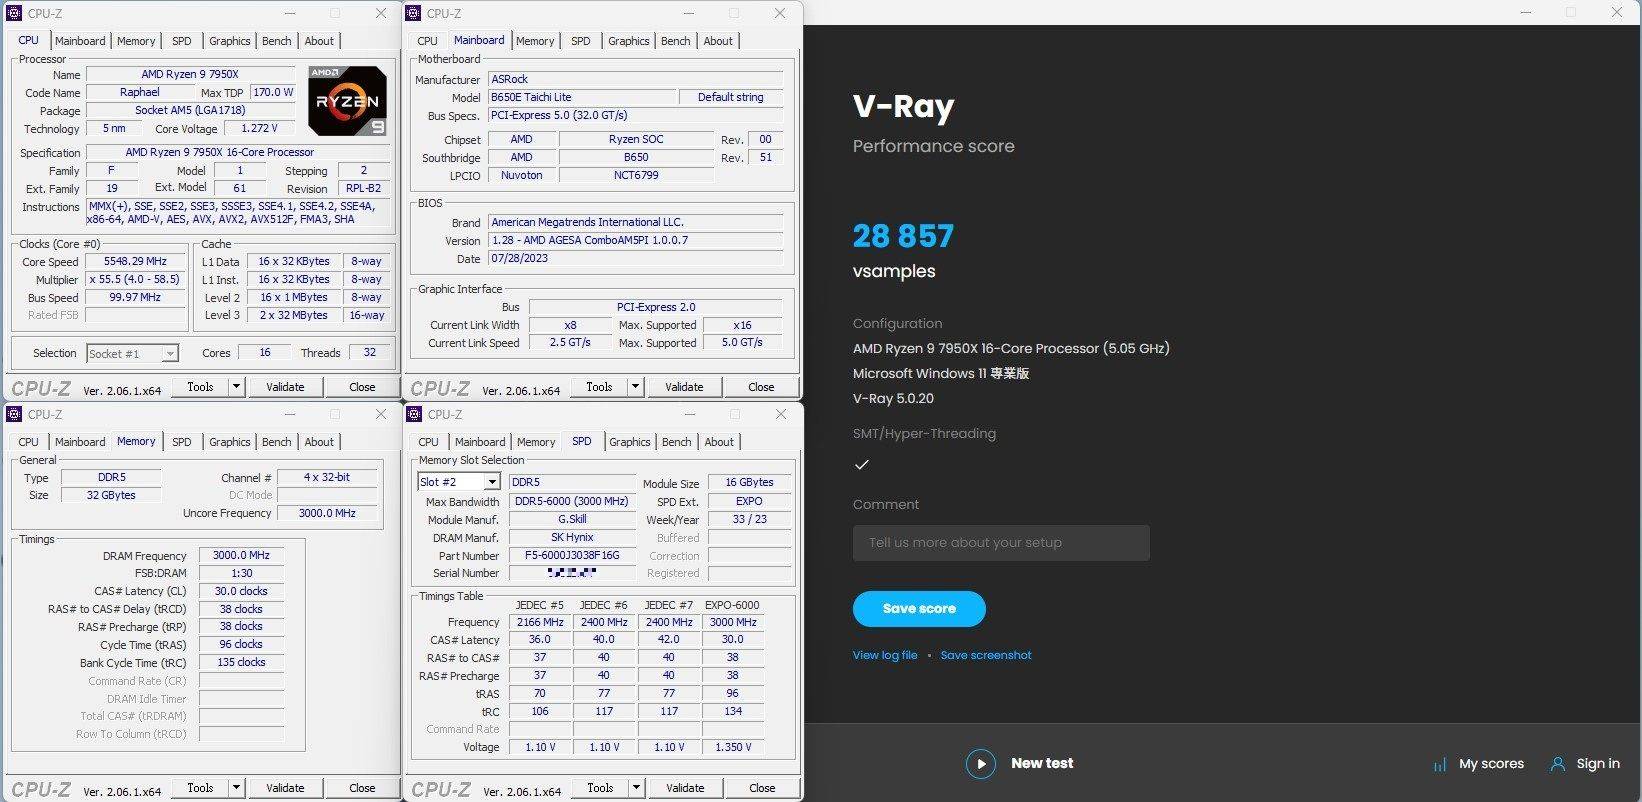This screenshot has height=802, width=1642.
Task: Expand Tools dropdown arrow in SPD window
Action: pyautogui.click(x=636, y=788)
